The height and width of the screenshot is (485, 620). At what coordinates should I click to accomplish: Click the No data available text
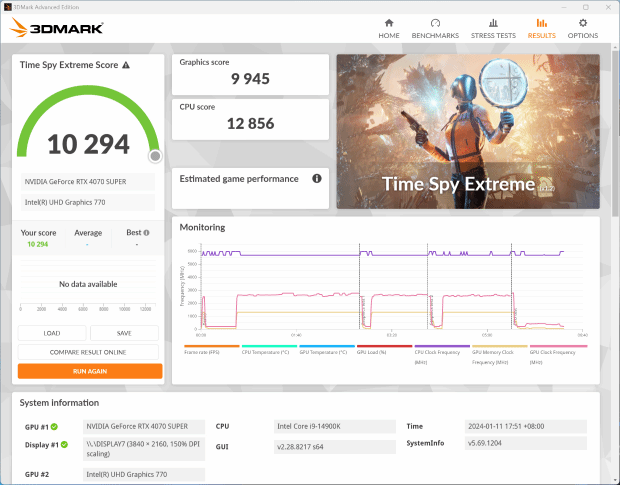88,284
